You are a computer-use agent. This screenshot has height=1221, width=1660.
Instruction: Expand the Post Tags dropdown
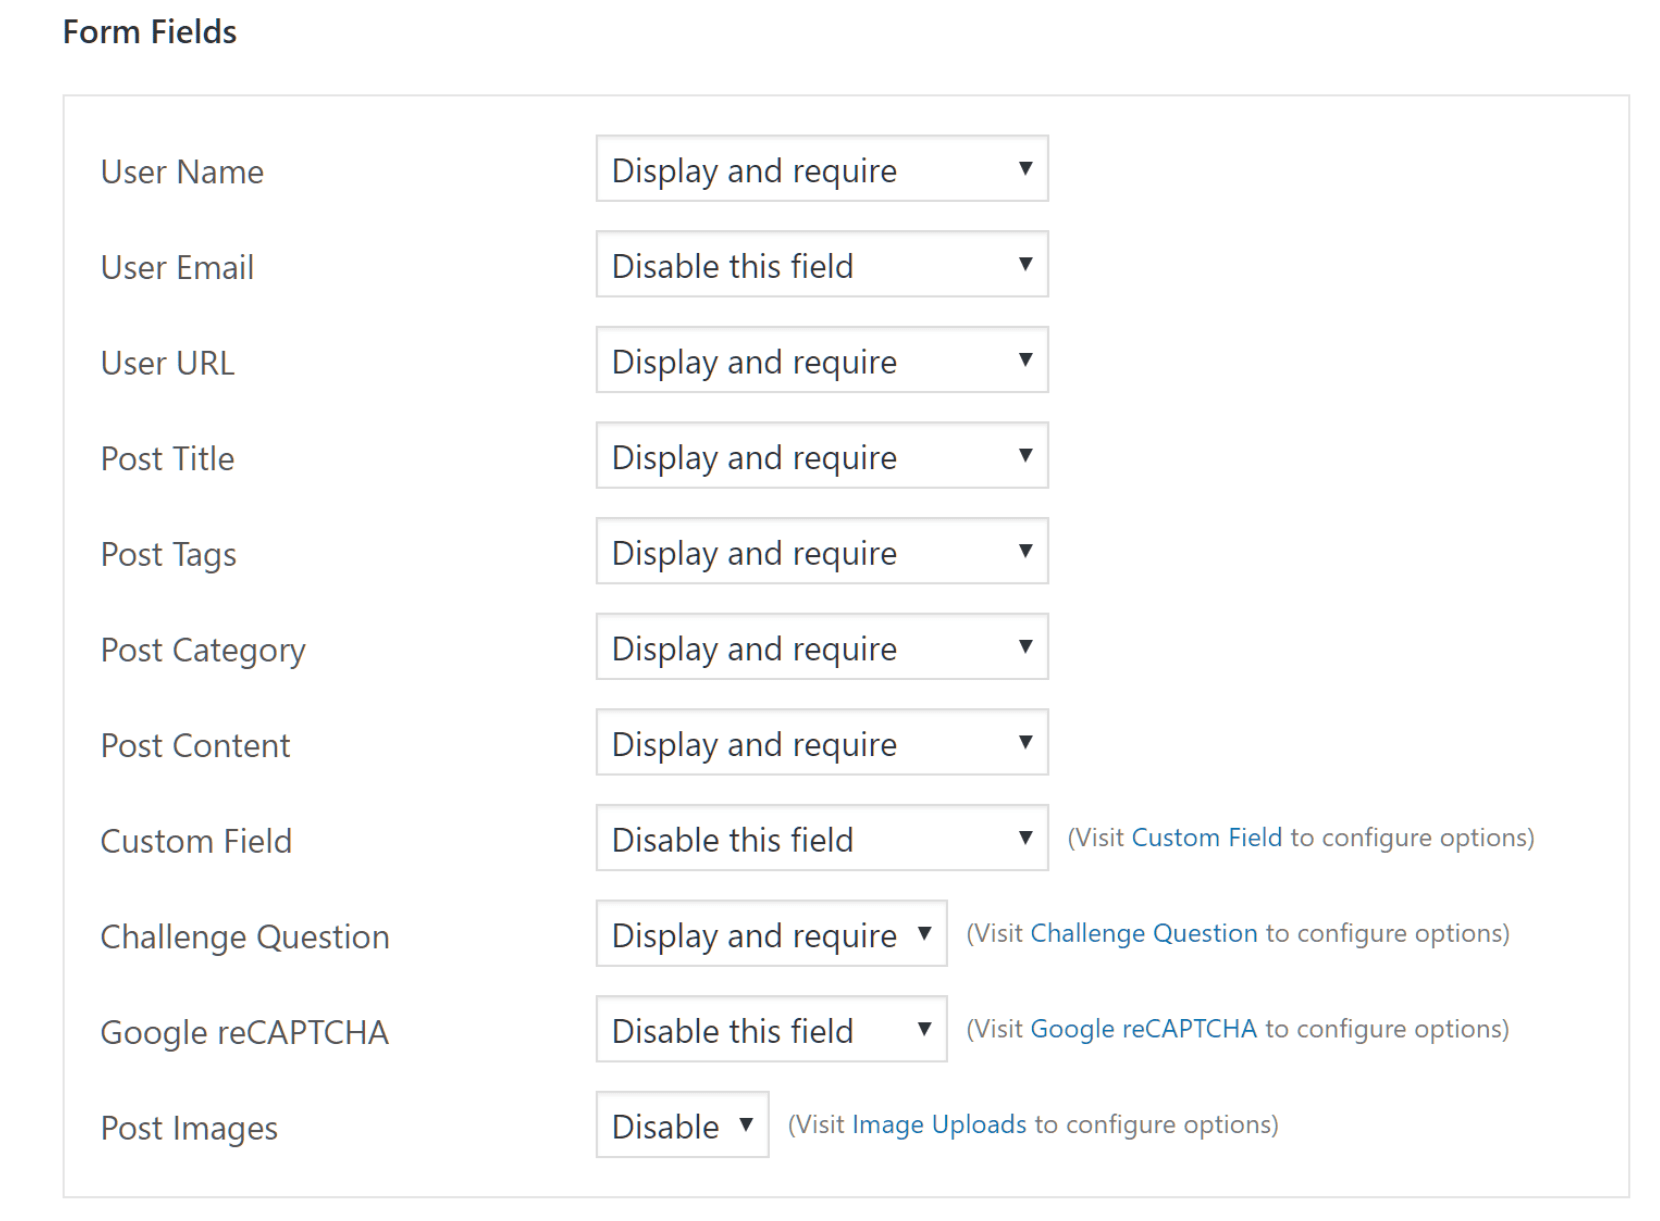[x=822, y=552]
